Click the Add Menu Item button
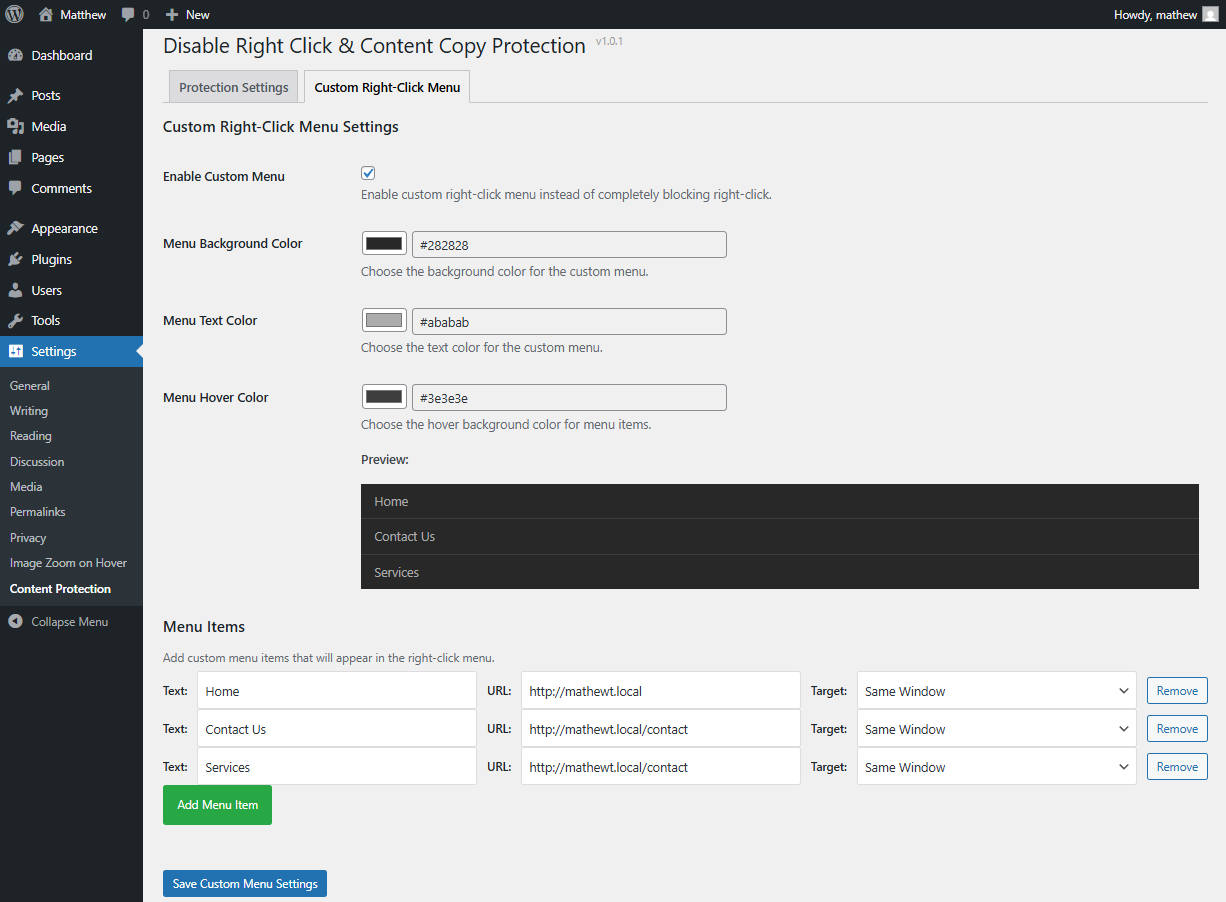The image size is (1226, 902). pos(217,805)
